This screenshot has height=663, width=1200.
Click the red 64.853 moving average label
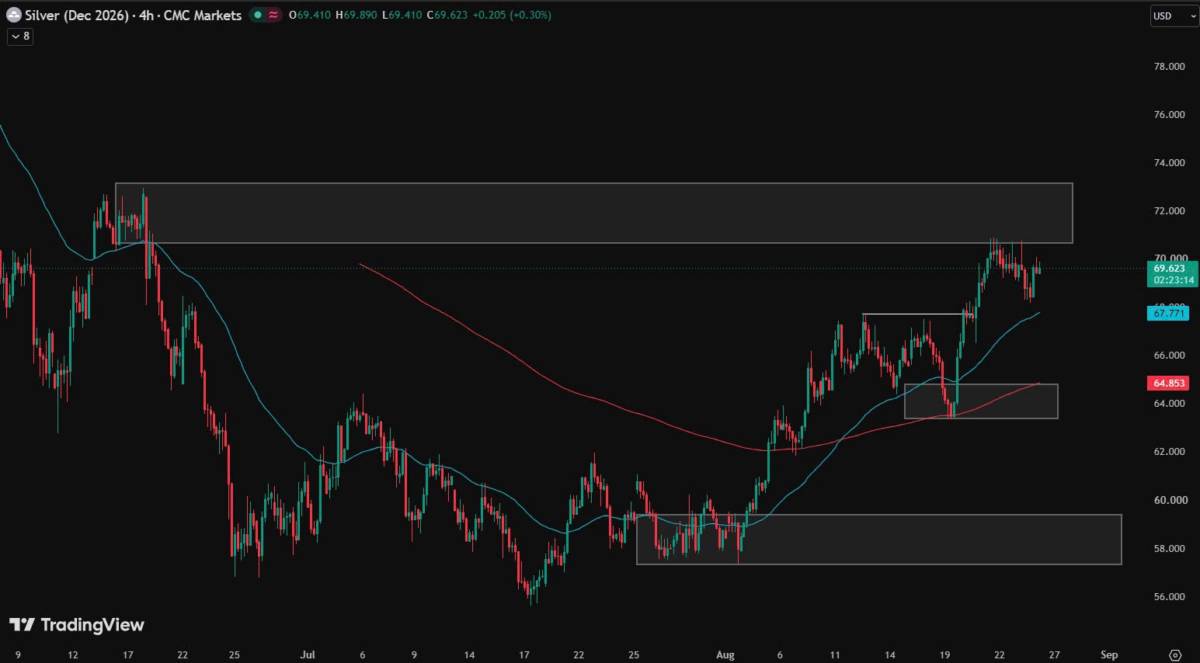pos(1168,382)
